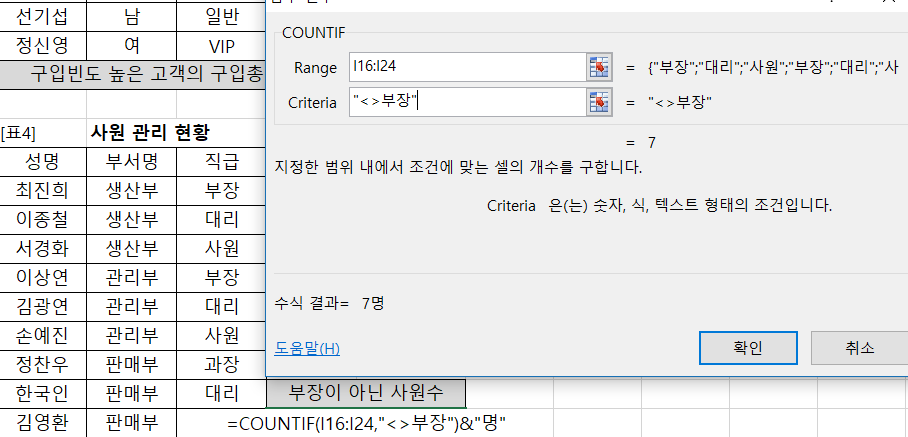Click the Range field collapse dialog icon
This screenshot has width=908, height=437.
[599, 67]
